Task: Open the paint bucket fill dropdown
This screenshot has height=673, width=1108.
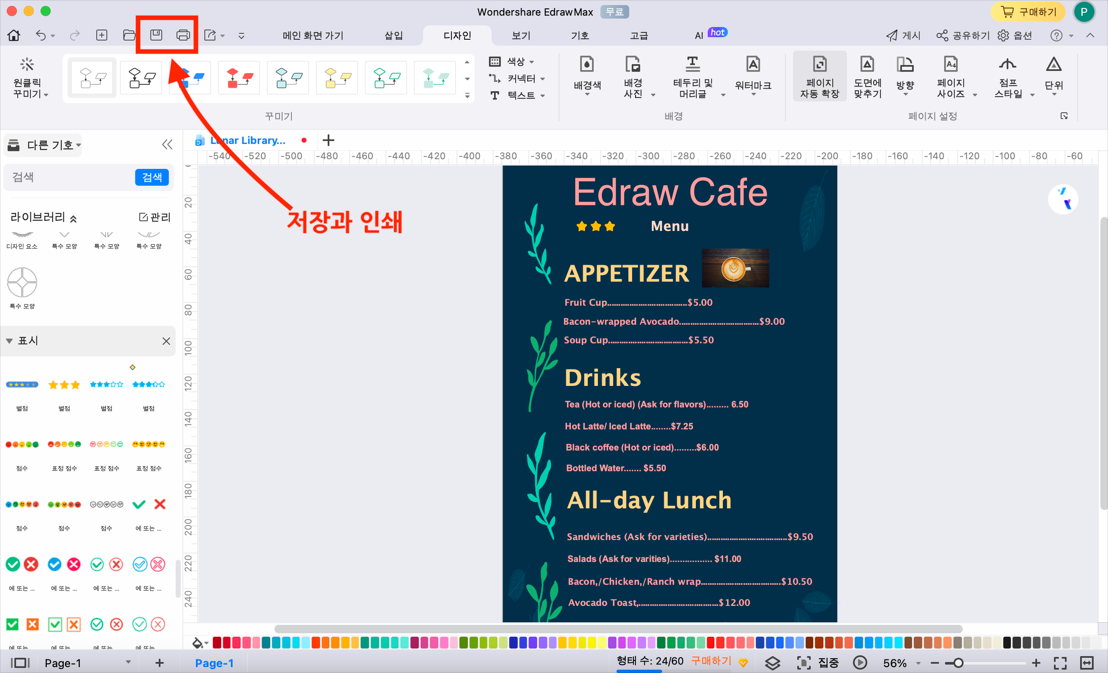Action: (200, 643)
